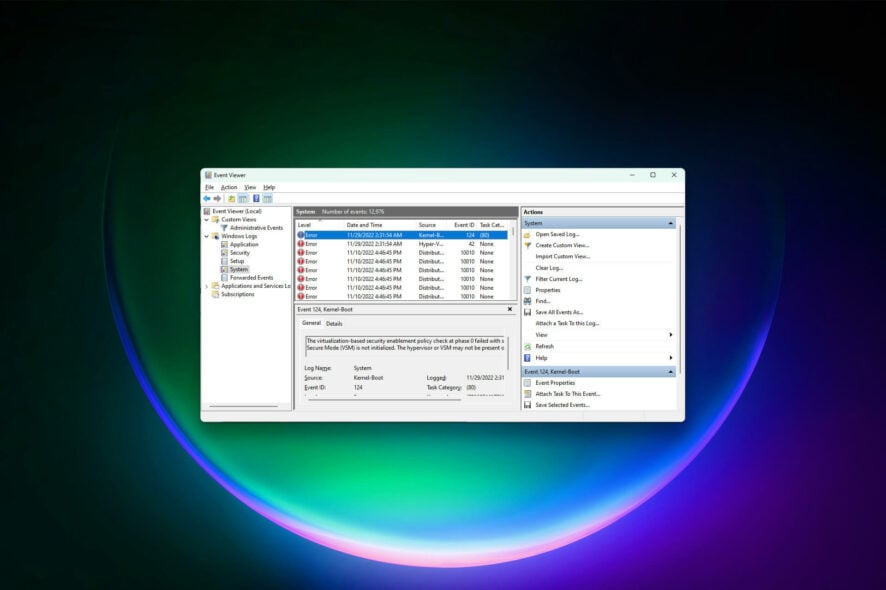The width and height of the screenshot is (886, 590).
Task: Collapse the Windows Logs tree node
Action: pyautogui.click(x=206, y=236)
